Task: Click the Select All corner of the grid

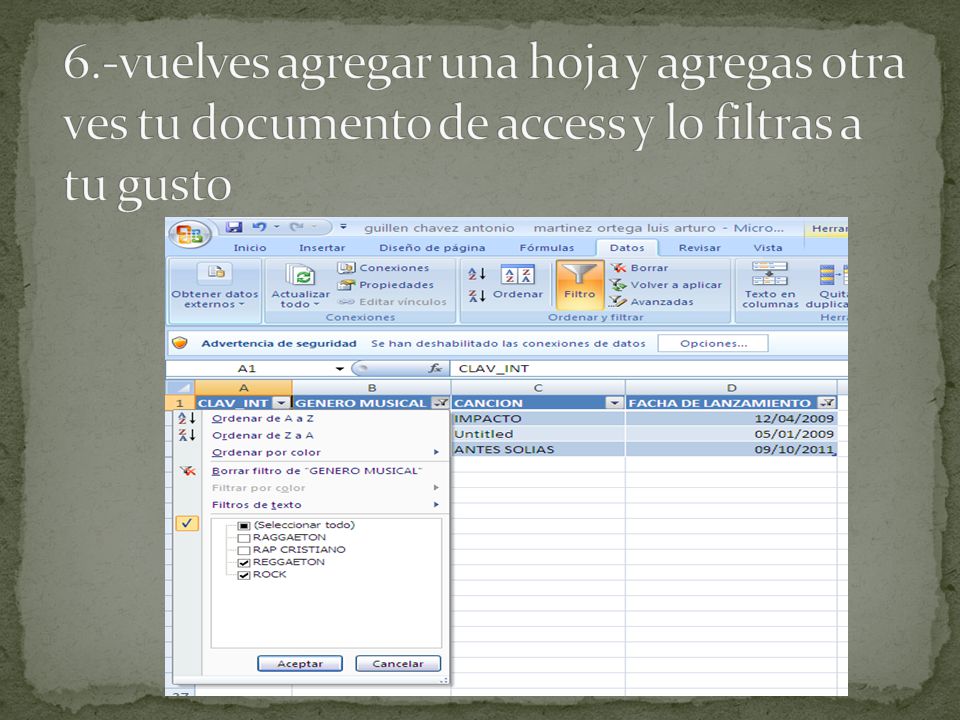Action: [180, 388]
